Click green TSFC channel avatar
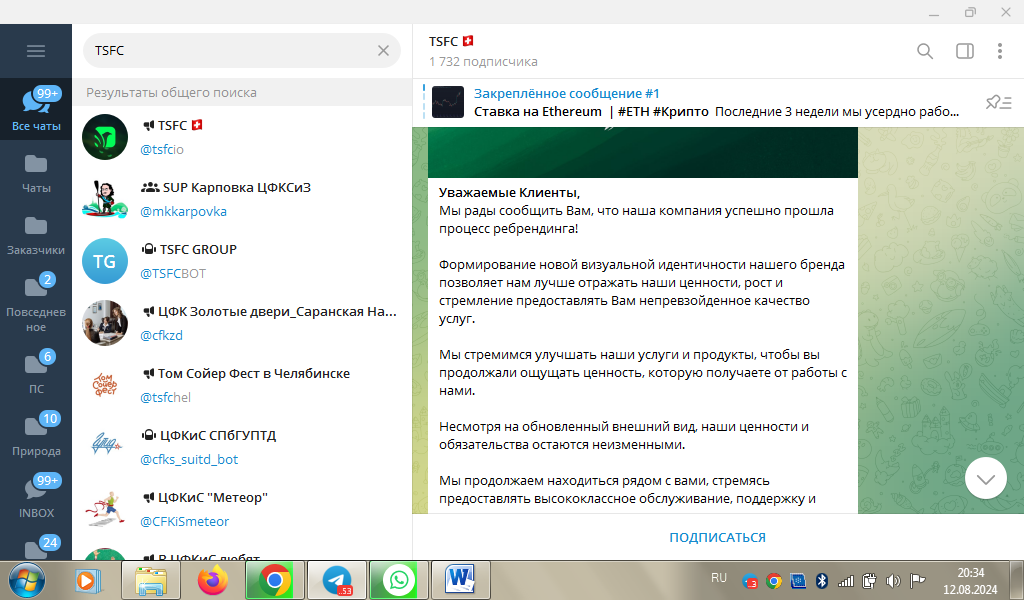The width and height of the screenshot is (1024, 600). pyautogui.click(x=104, y=137)
